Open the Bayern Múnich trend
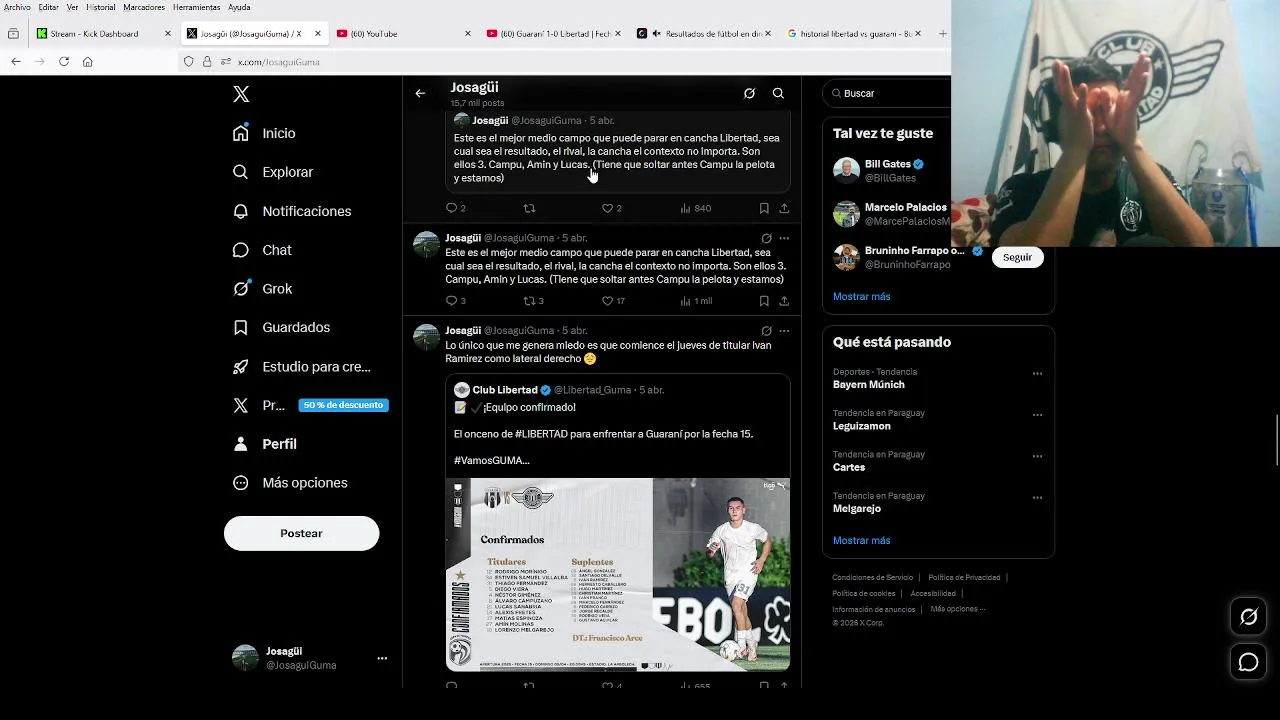The image size is (1280, 720). [x=869, y=384]
